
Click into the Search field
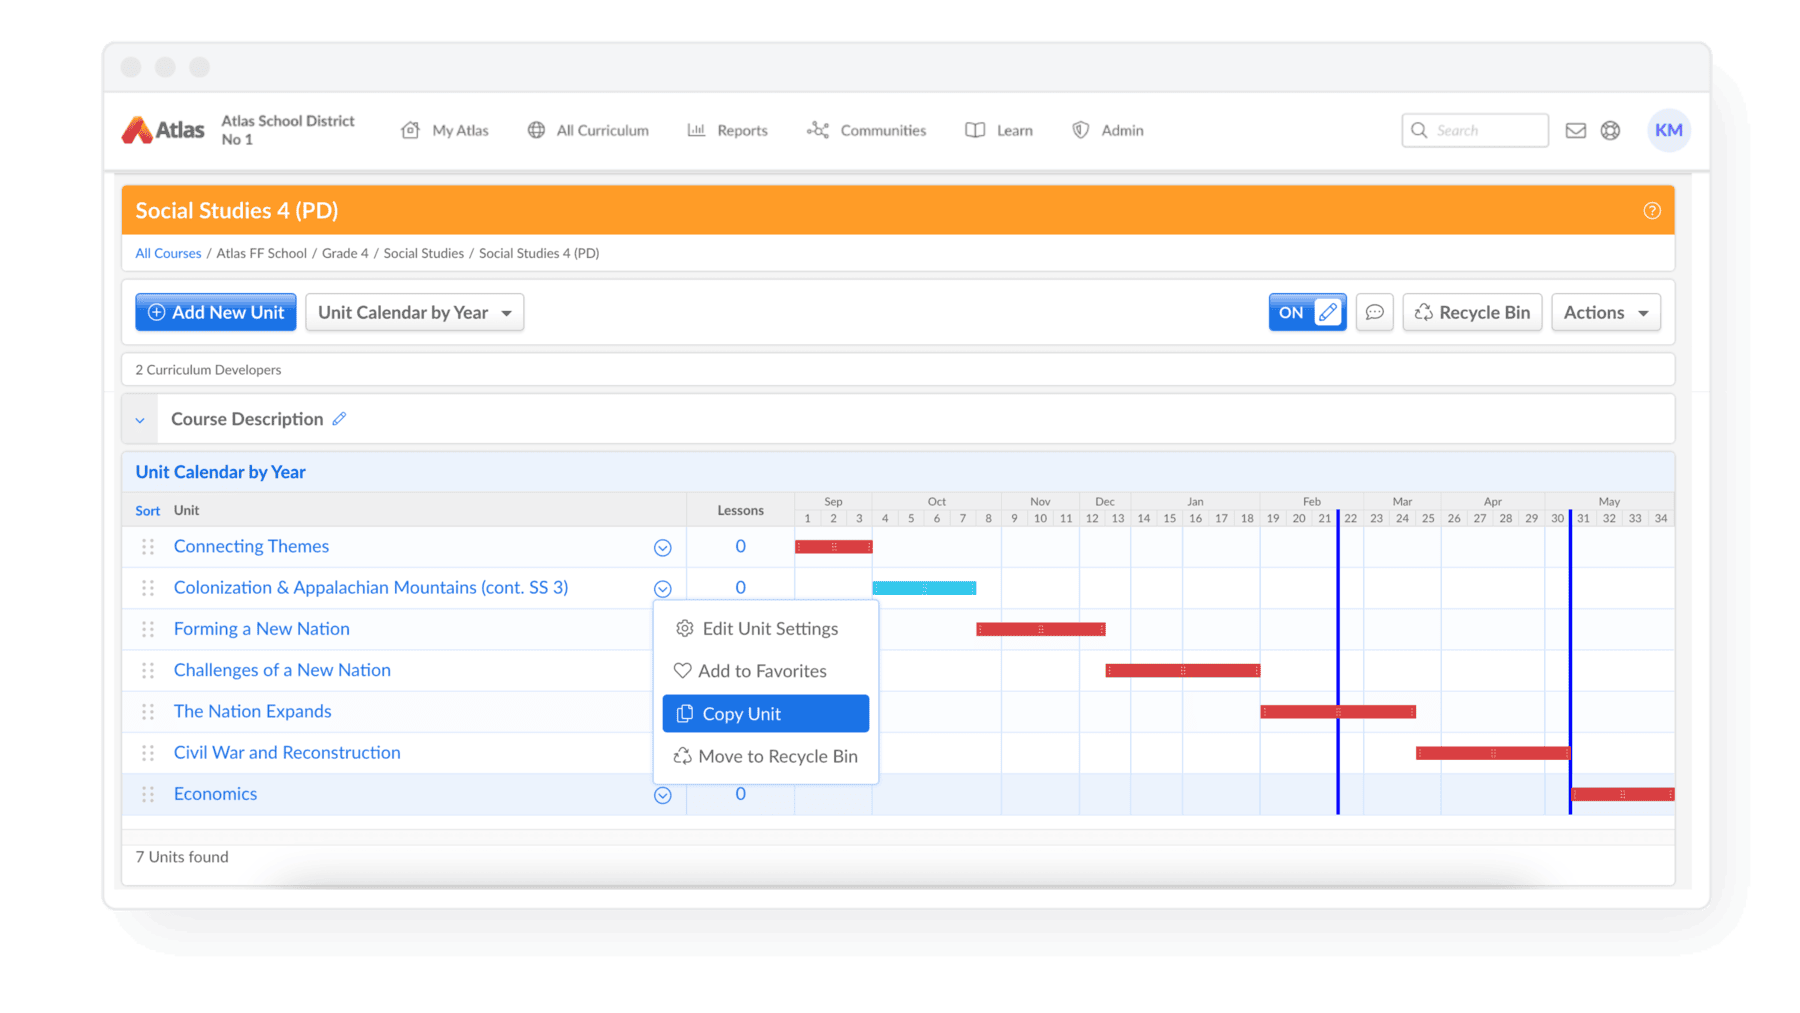pos(1485,130)
